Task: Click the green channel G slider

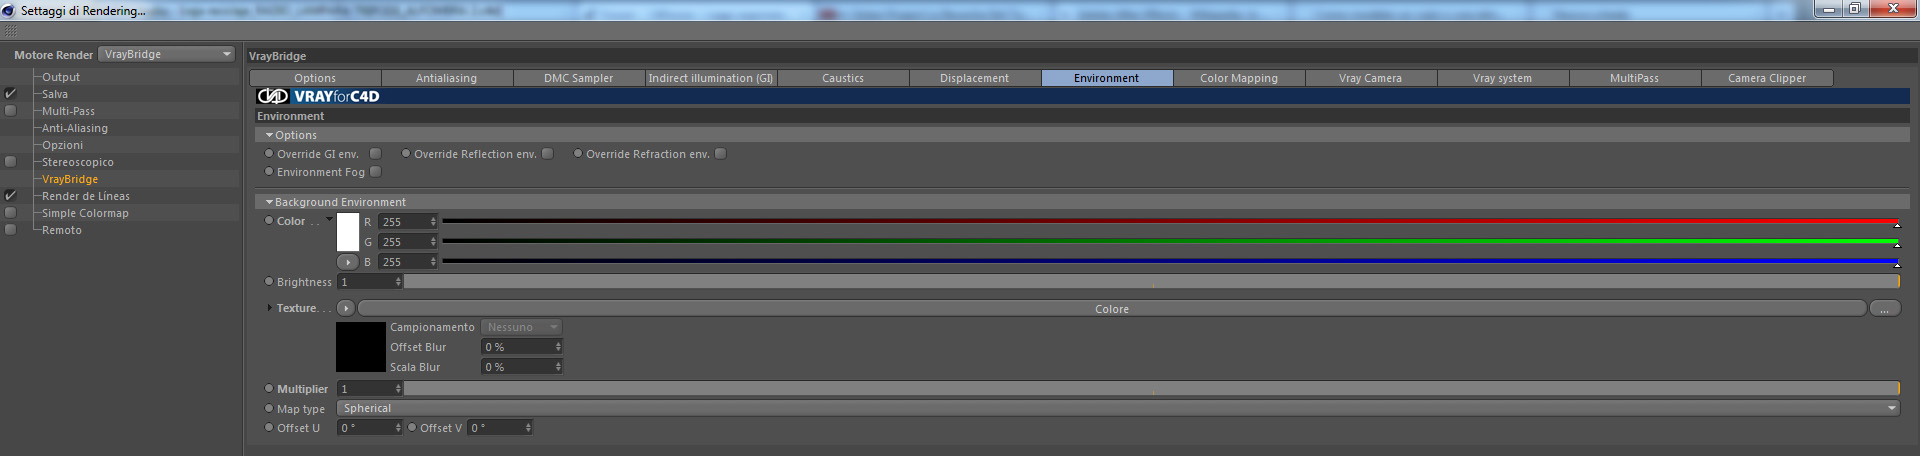Action: pos(1170,241)
